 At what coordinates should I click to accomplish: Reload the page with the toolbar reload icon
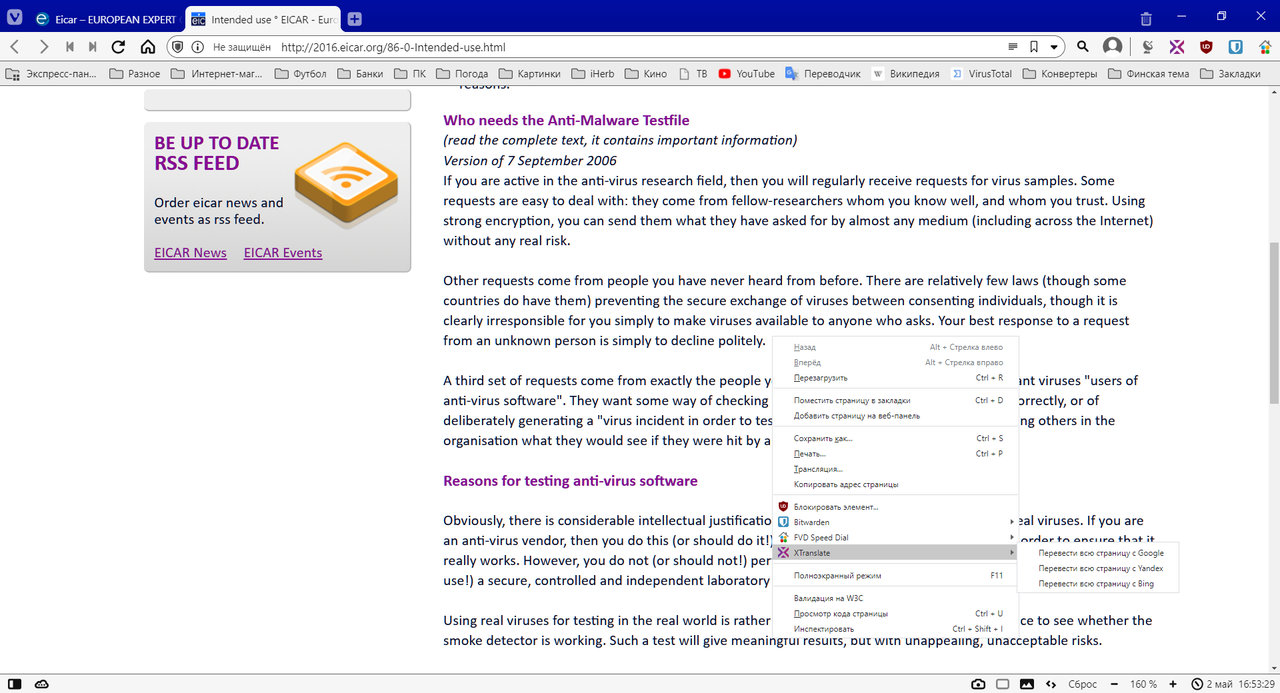pyautogui.click(x=118, y=47)
